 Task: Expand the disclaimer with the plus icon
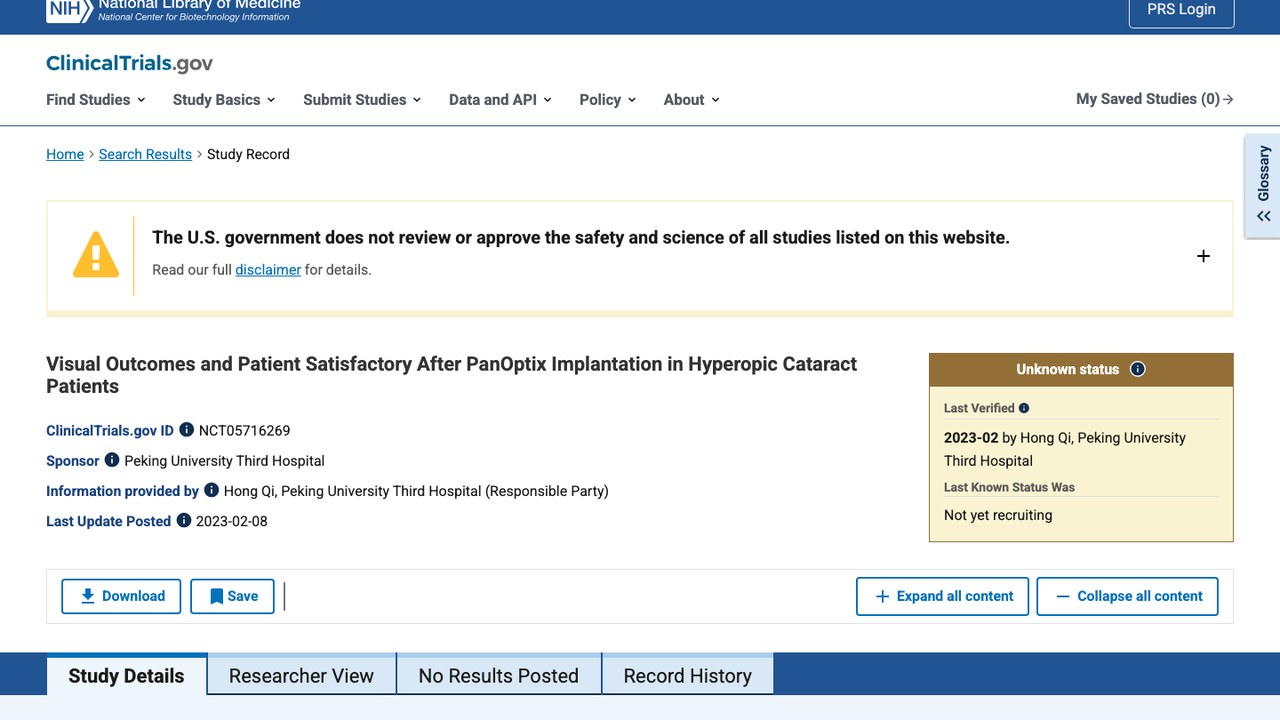point(1203,256)
